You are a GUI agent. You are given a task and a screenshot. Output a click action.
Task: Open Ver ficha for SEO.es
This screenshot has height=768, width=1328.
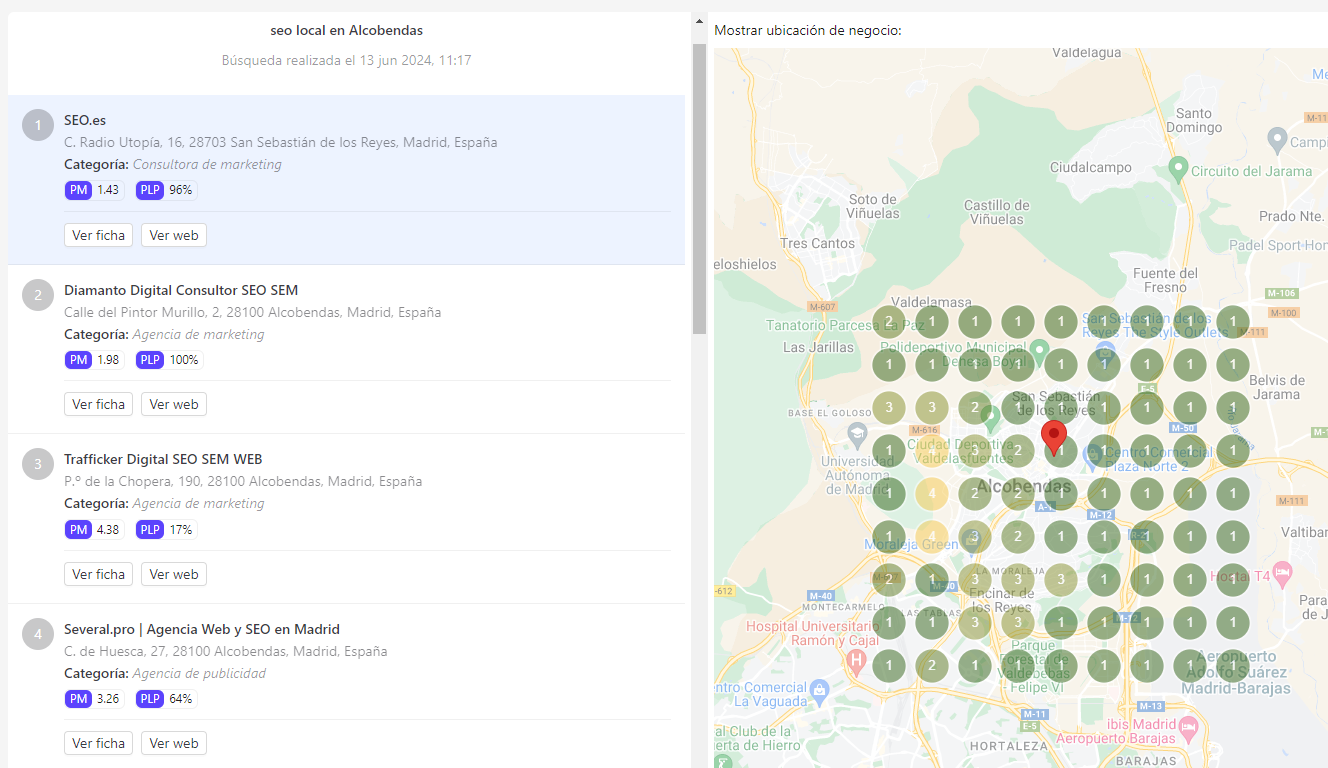98,235
